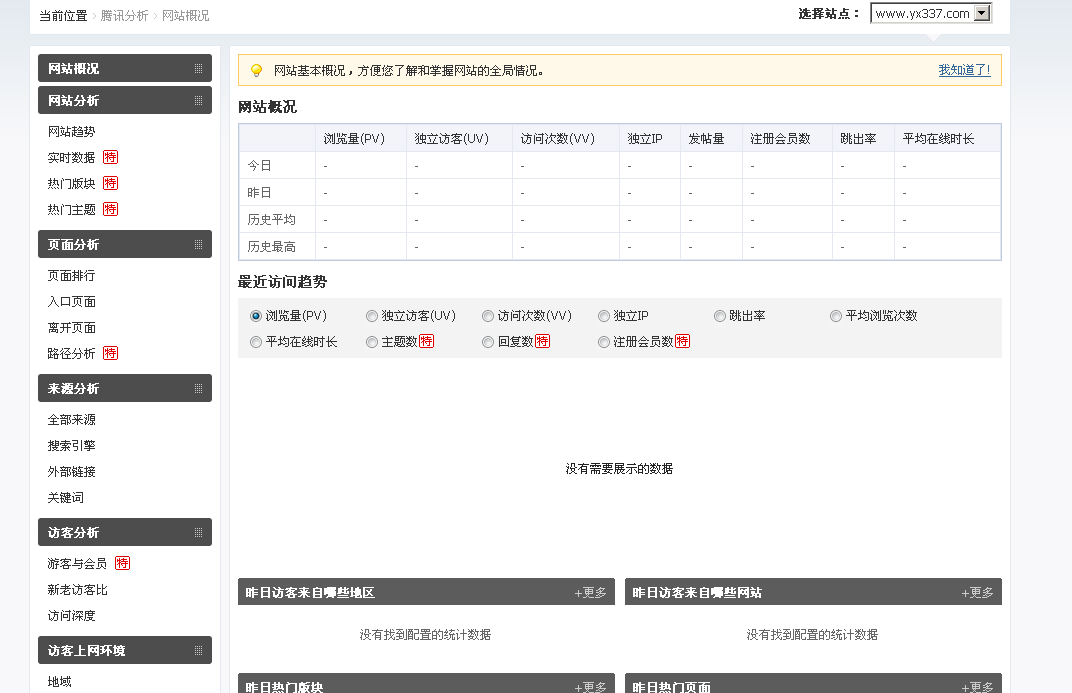The image size is (1072, 693).
Task: Click +更多 on 昨日热门版块 panel
Action: tap(591, 687)
